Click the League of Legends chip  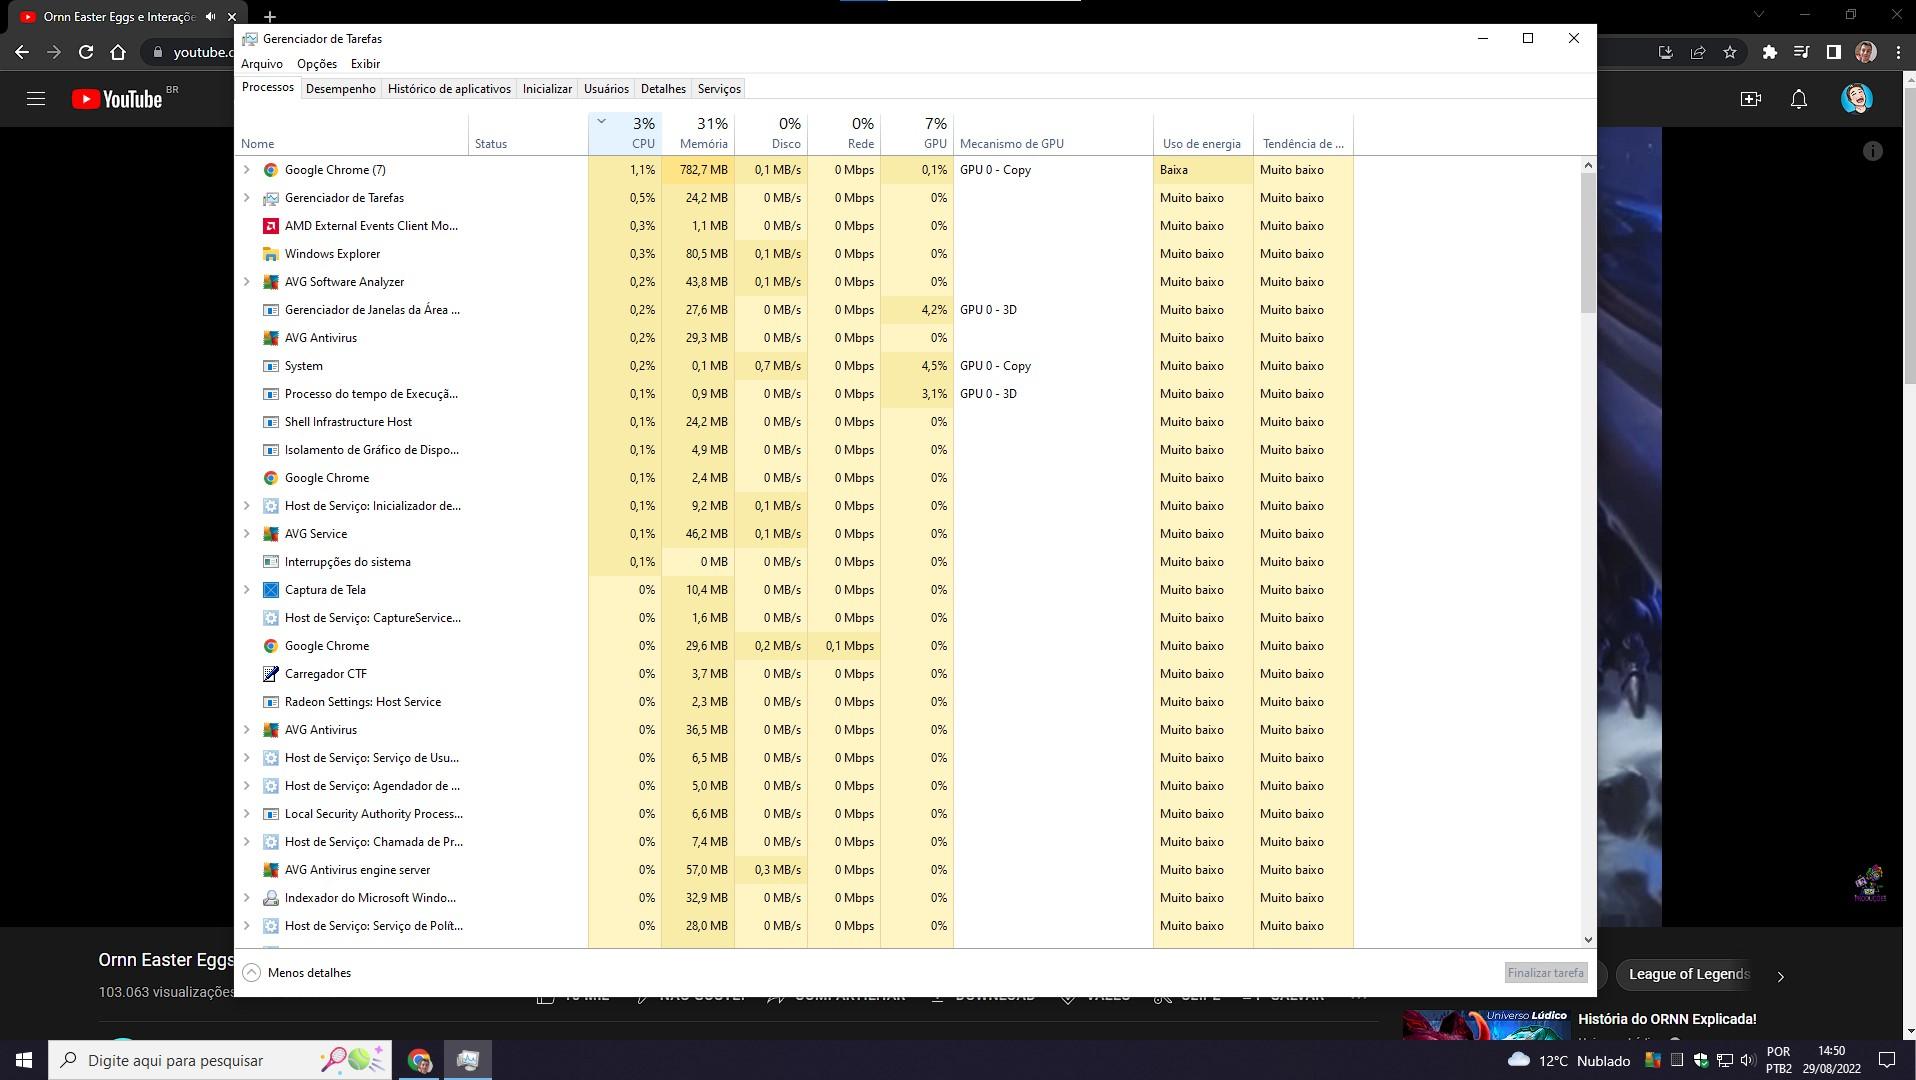tap(1689, 974)
